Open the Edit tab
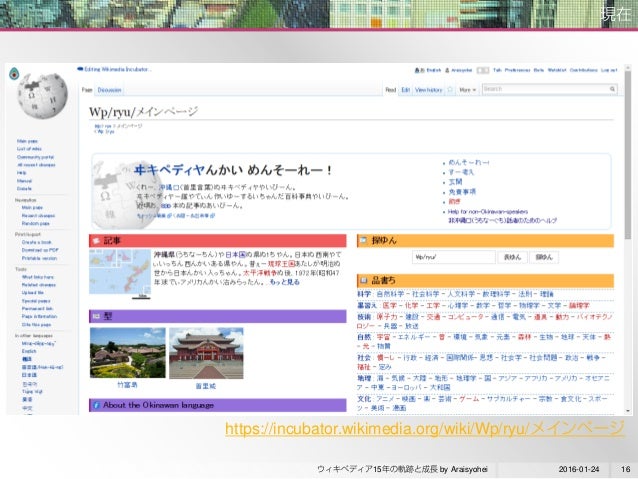The width and height of the screenshot is (638, 479). point(406,90)
